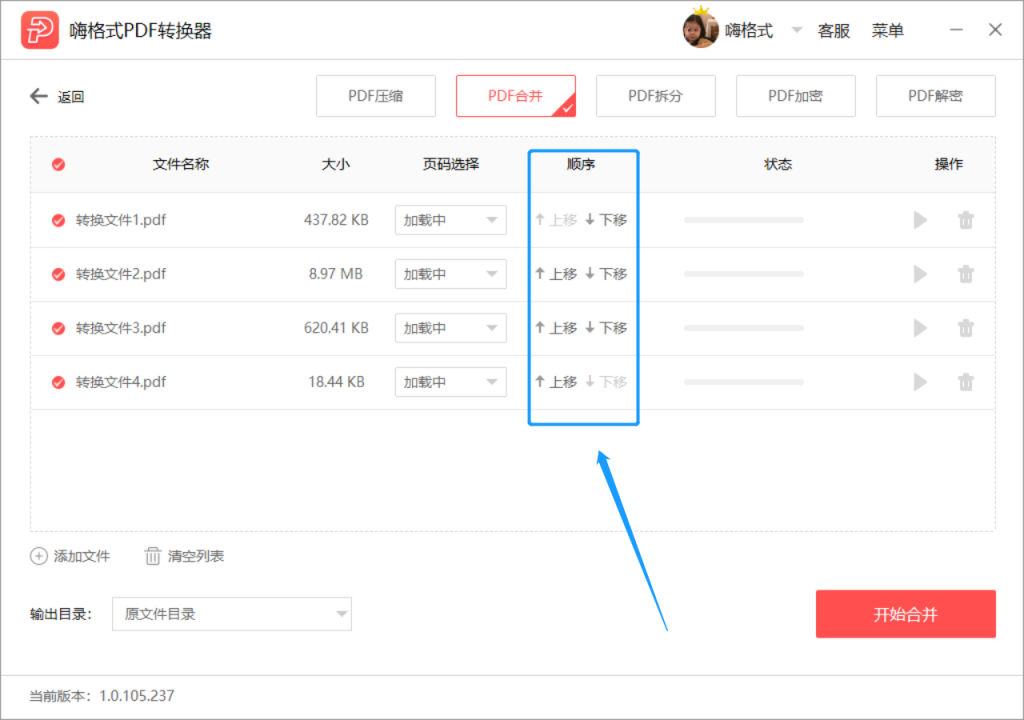Click the 顺序 column header
Viewport: 1024px width, 720px height.
click(581, 164)
